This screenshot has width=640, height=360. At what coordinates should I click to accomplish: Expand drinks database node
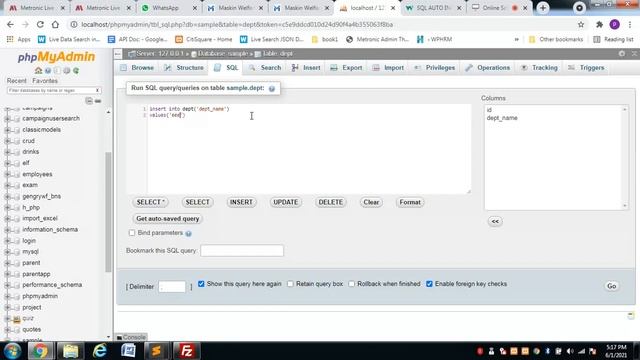point(7,152)
